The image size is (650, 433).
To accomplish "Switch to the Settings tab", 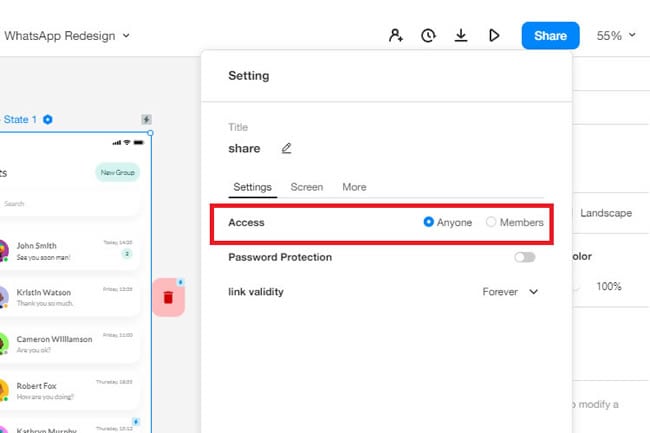I will pos(252,187).
